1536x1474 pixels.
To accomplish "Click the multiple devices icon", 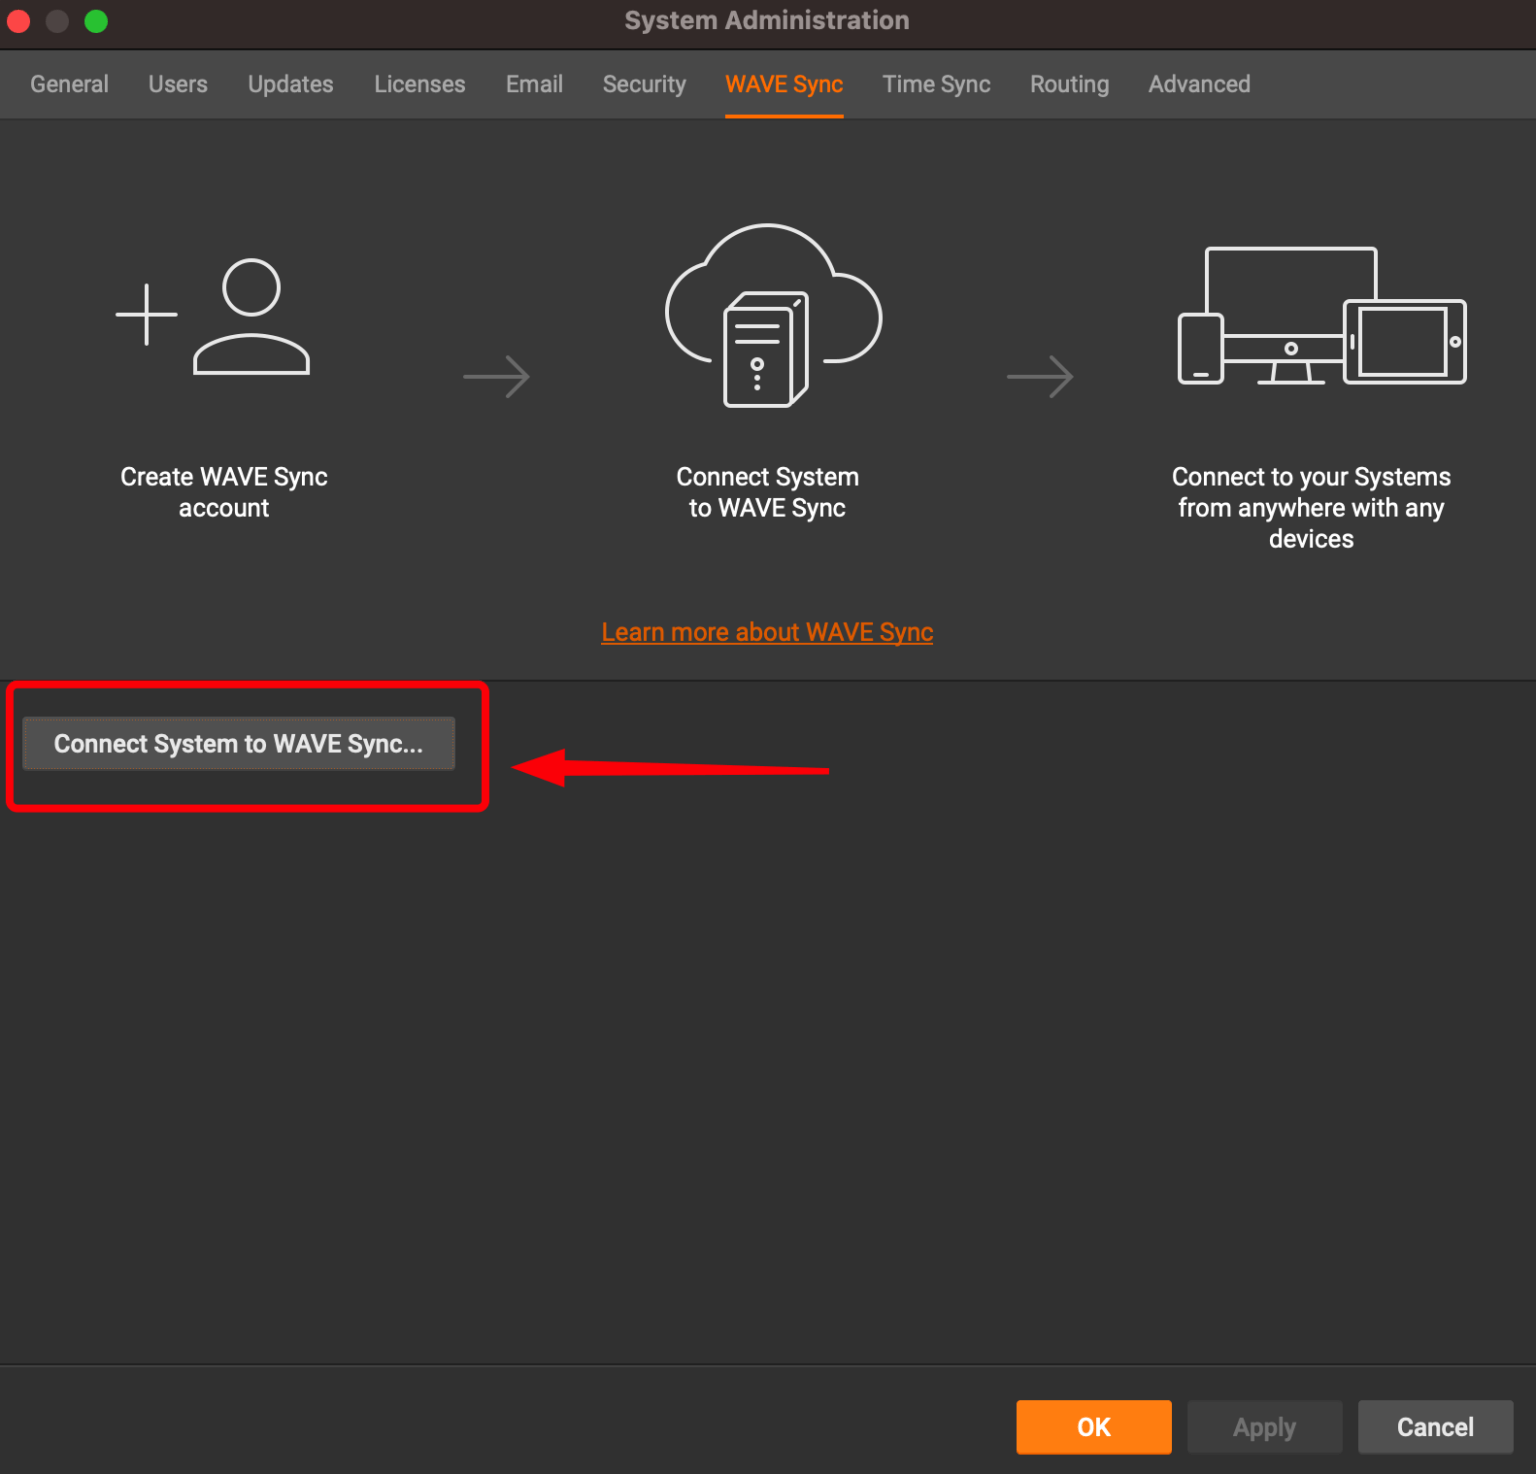I will coord(1321,316).
